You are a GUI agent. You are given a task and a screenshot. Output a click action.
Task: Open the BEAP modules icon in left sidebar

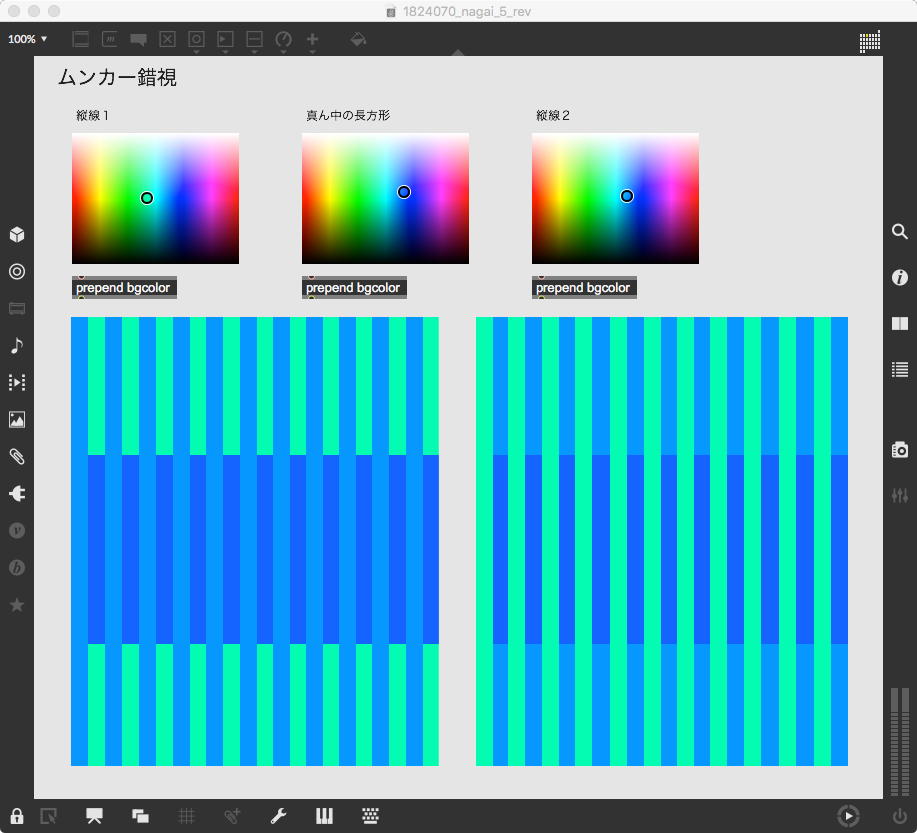[17, 567]
